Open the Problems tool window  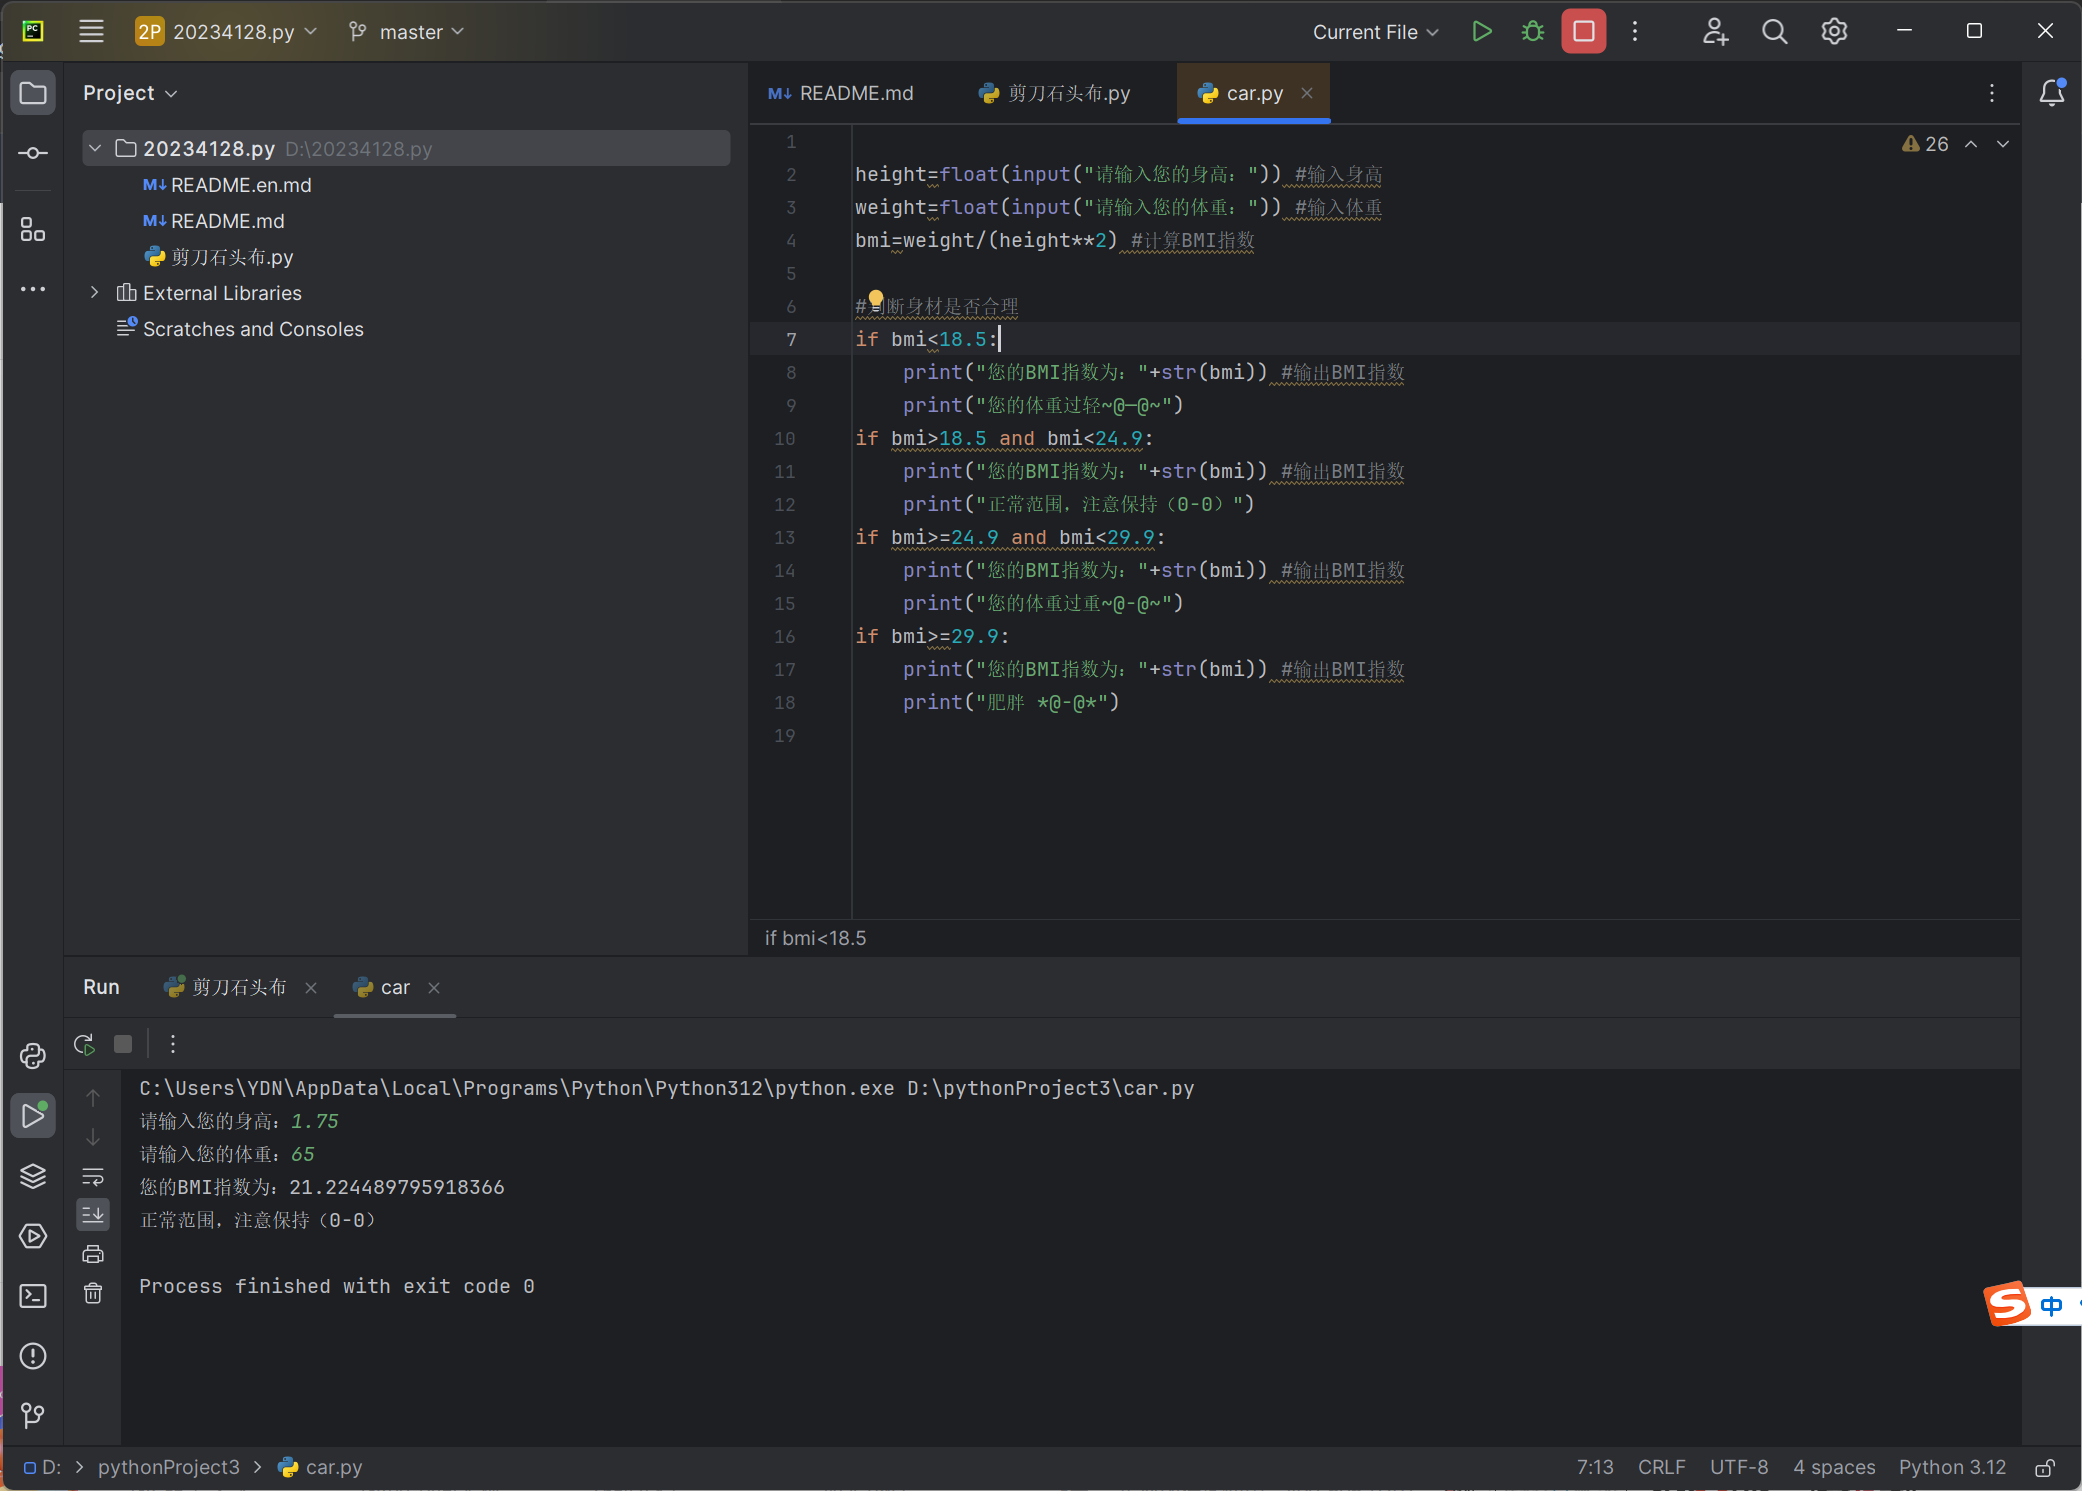[x=33, y=1356]
